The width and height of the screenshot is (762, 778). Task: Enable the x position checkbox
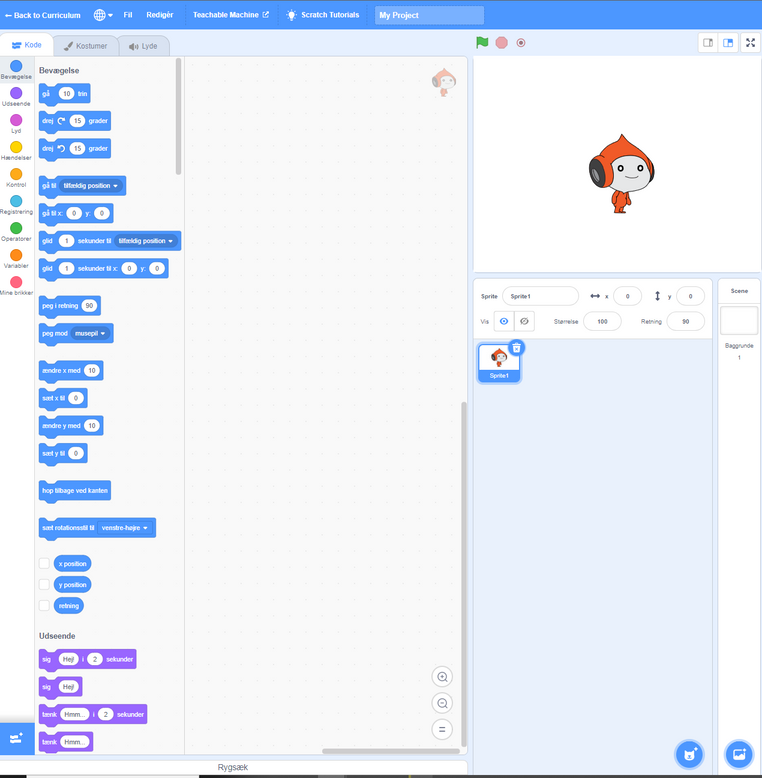coord(44,563)
